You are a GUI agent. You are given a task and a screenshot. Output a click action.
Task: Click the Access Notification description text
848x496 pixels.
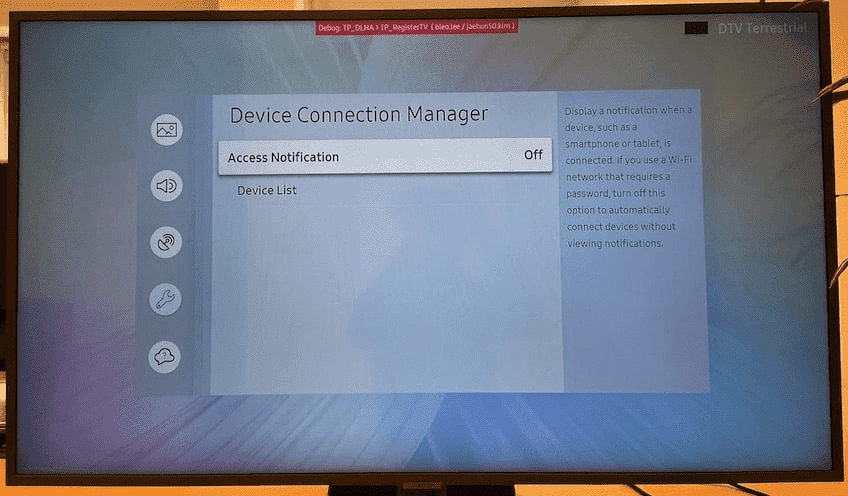pos(628,176)
